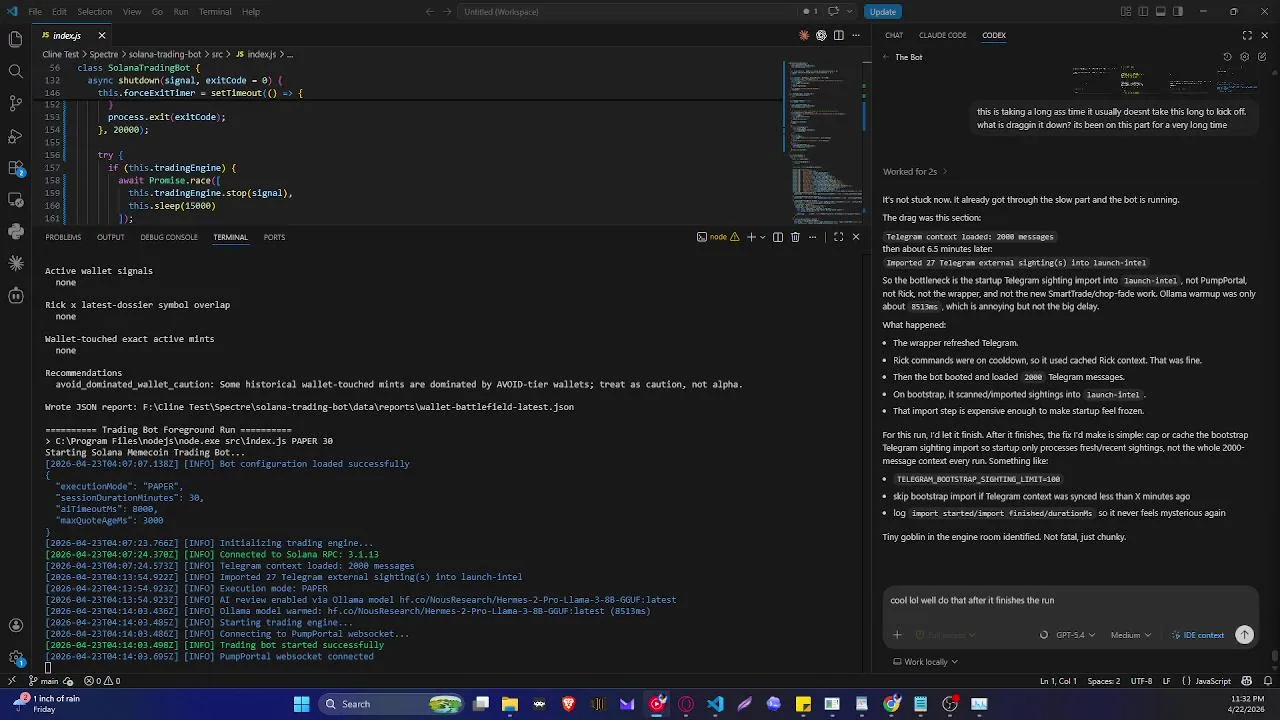Switch to the Claude Code tab
Image resolution: width=1280 pixels, height=720 pixels.
pyautogui.click(x=943, y=35)
